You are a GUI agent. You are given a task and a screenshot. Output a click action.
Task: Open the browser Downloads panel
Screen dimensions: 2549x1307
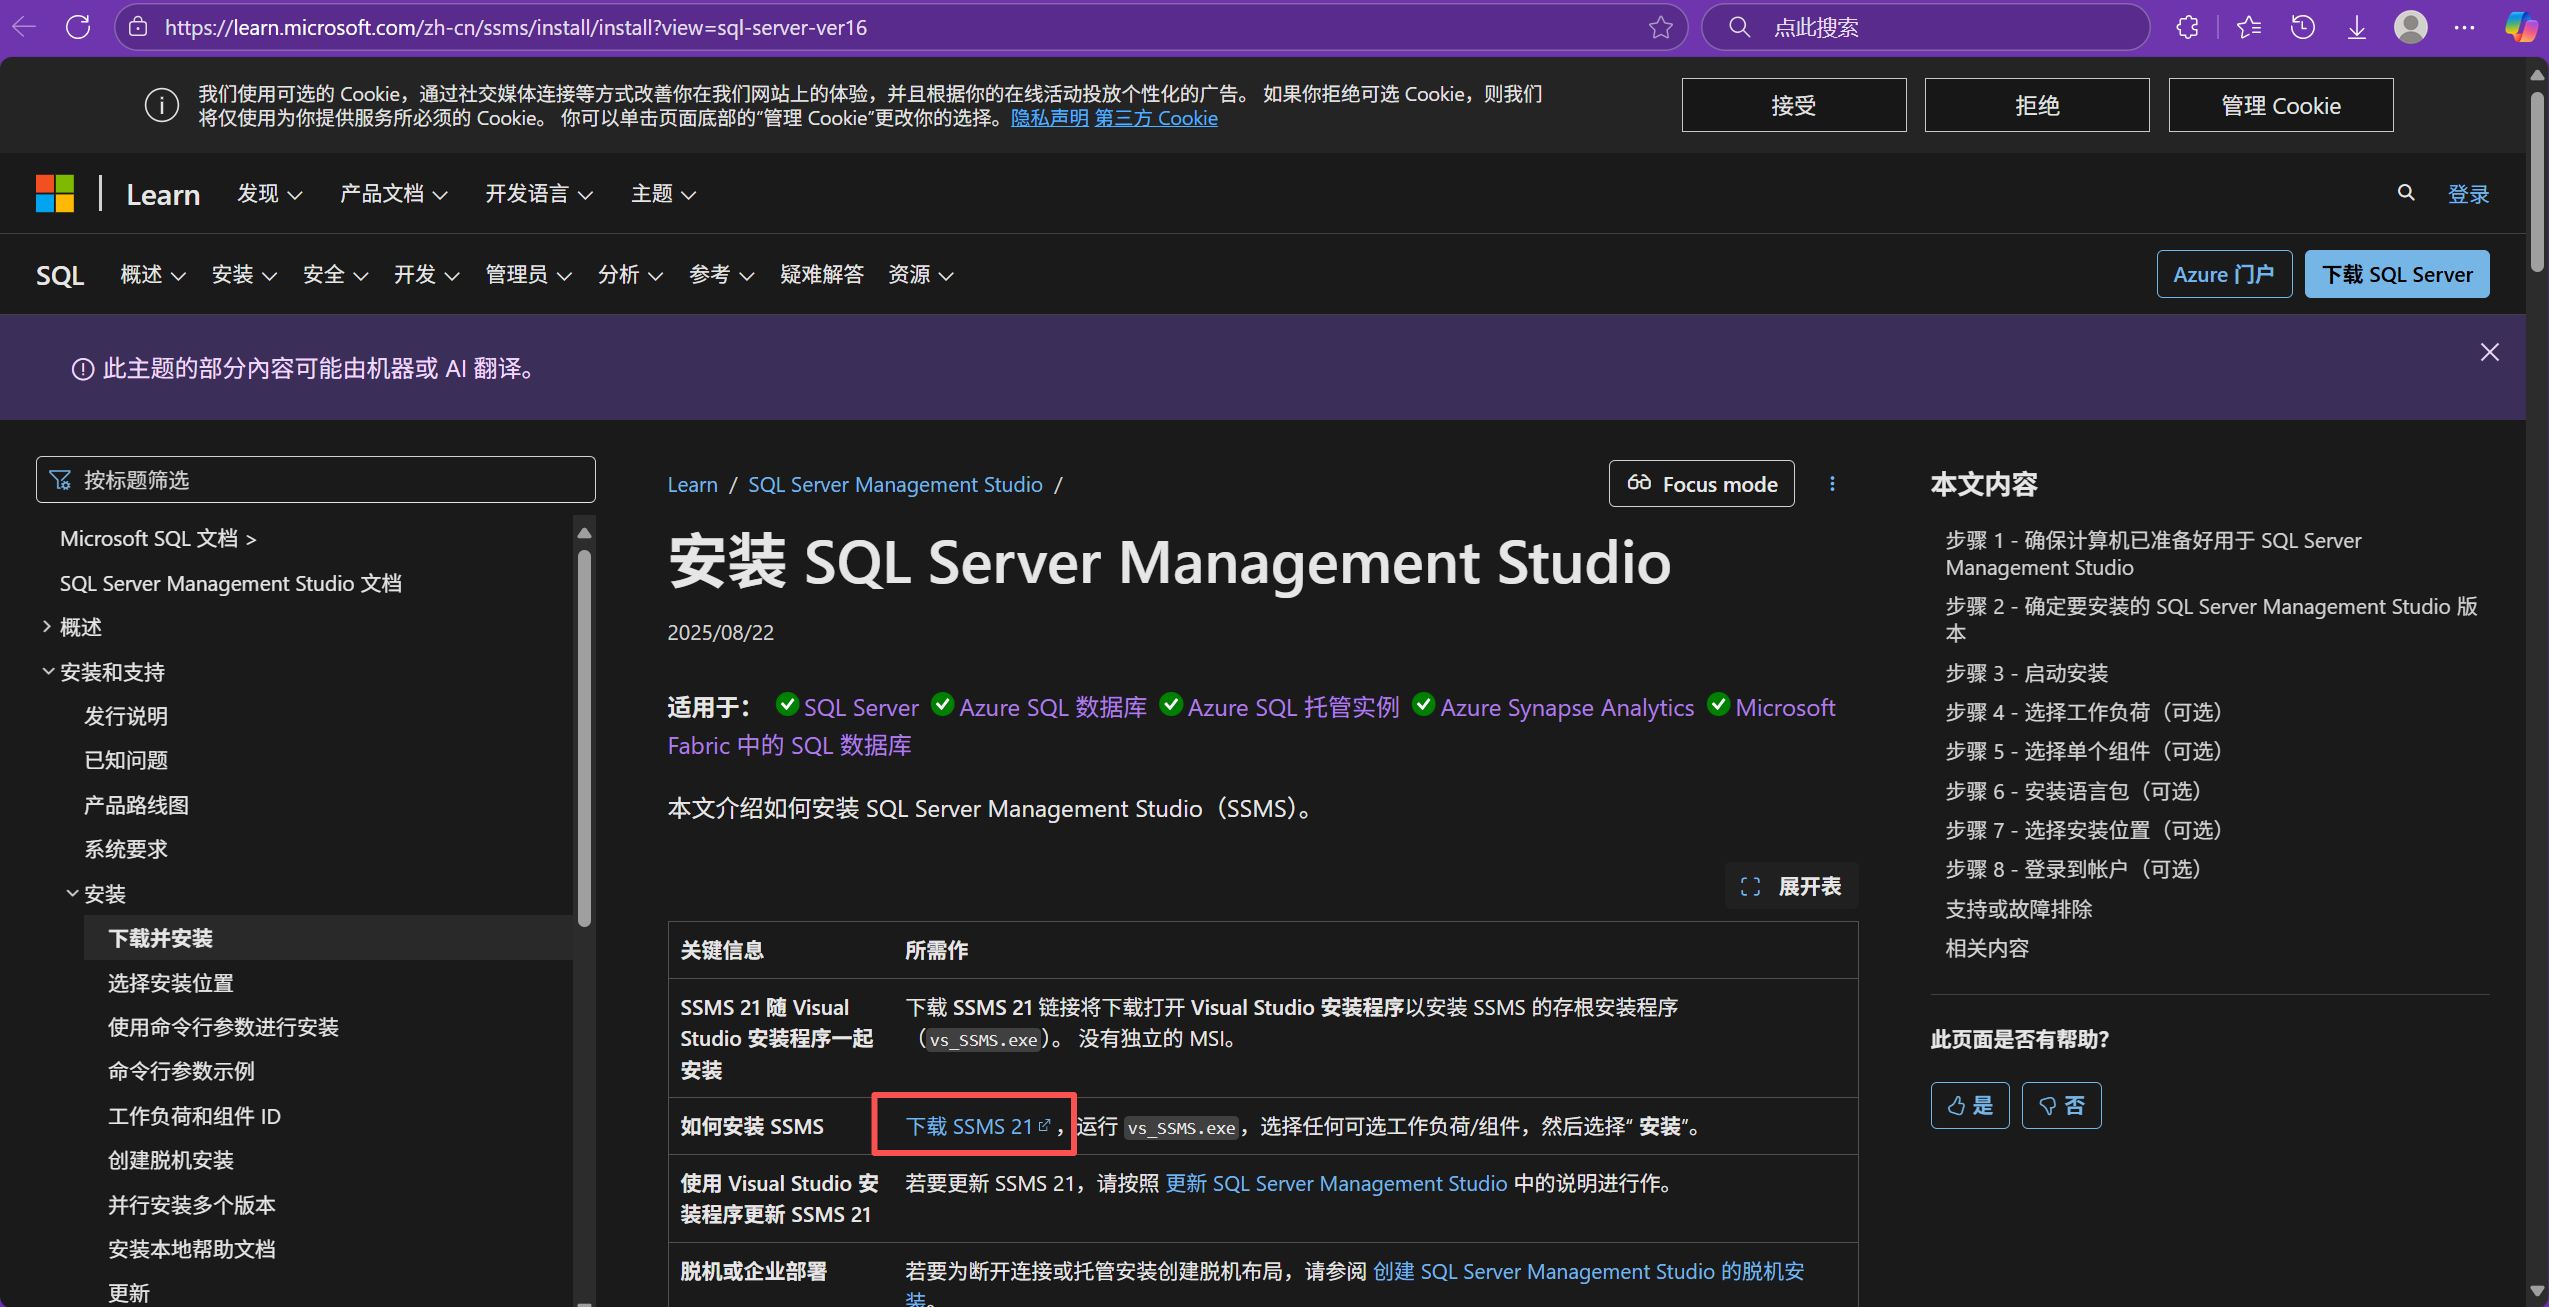[x=2357, y=27]
